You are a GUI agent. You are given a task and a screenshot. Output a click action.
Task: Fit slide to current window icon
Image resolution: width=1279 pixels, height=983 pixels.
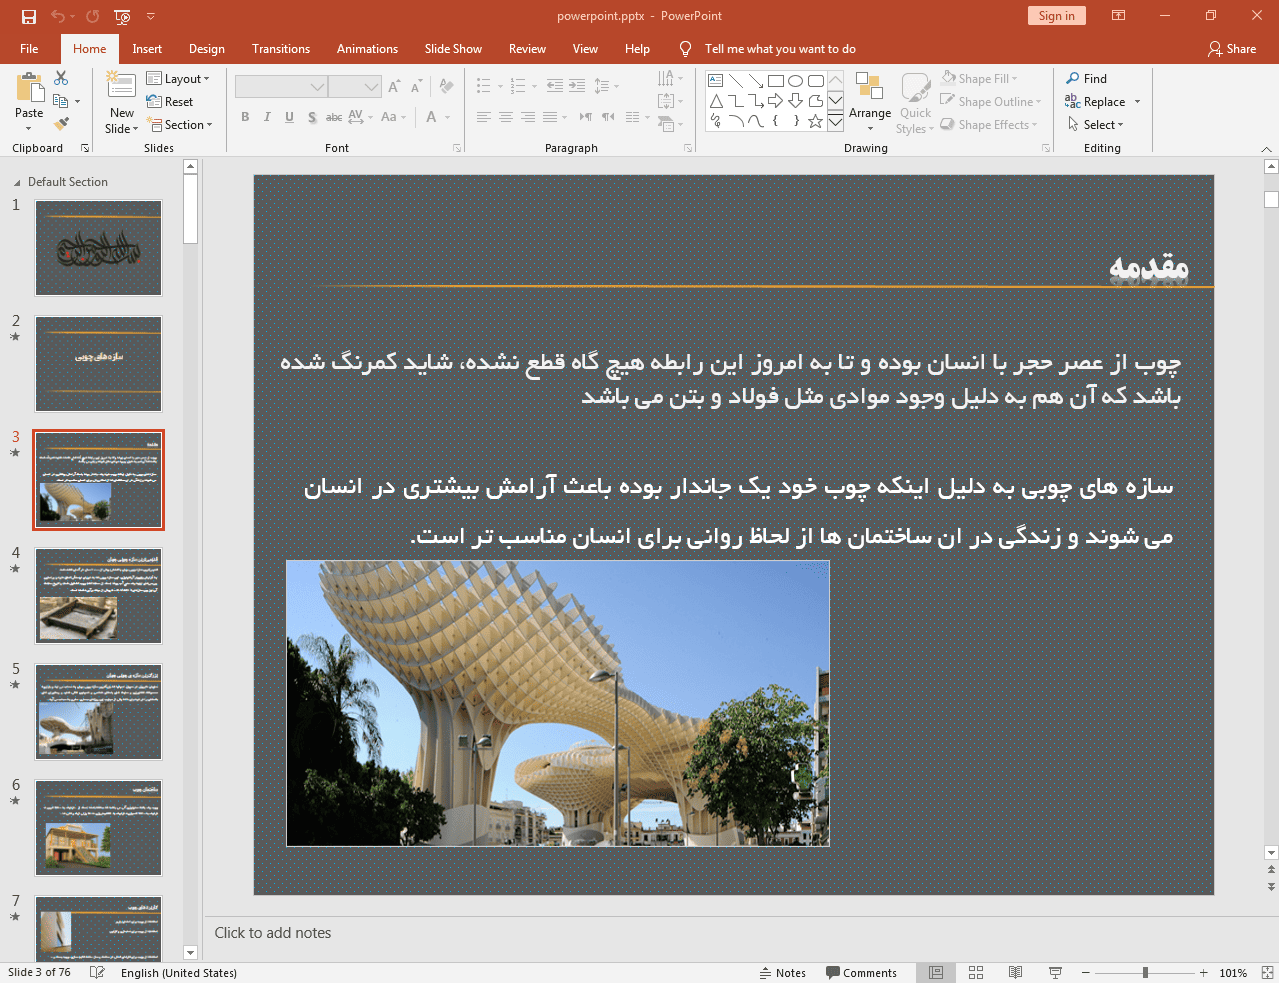[x=1266, y=972]
